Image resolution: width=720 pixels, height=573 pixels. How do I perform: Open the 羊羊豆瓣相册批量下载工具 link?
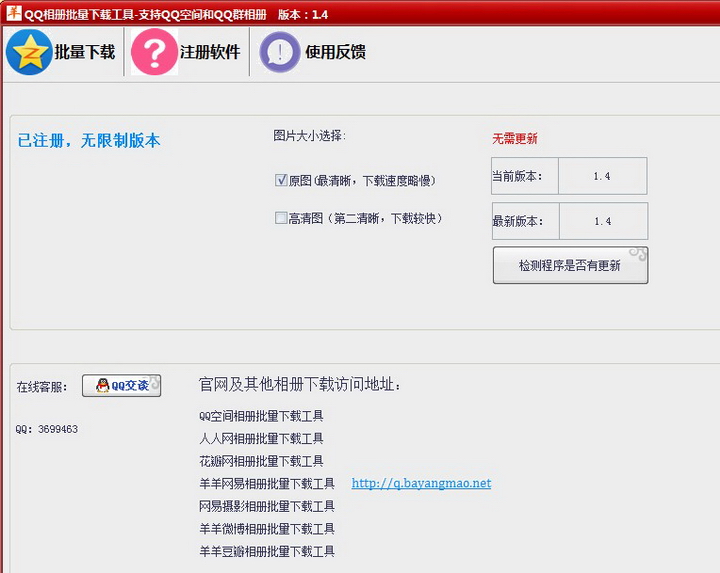(267, 551)
